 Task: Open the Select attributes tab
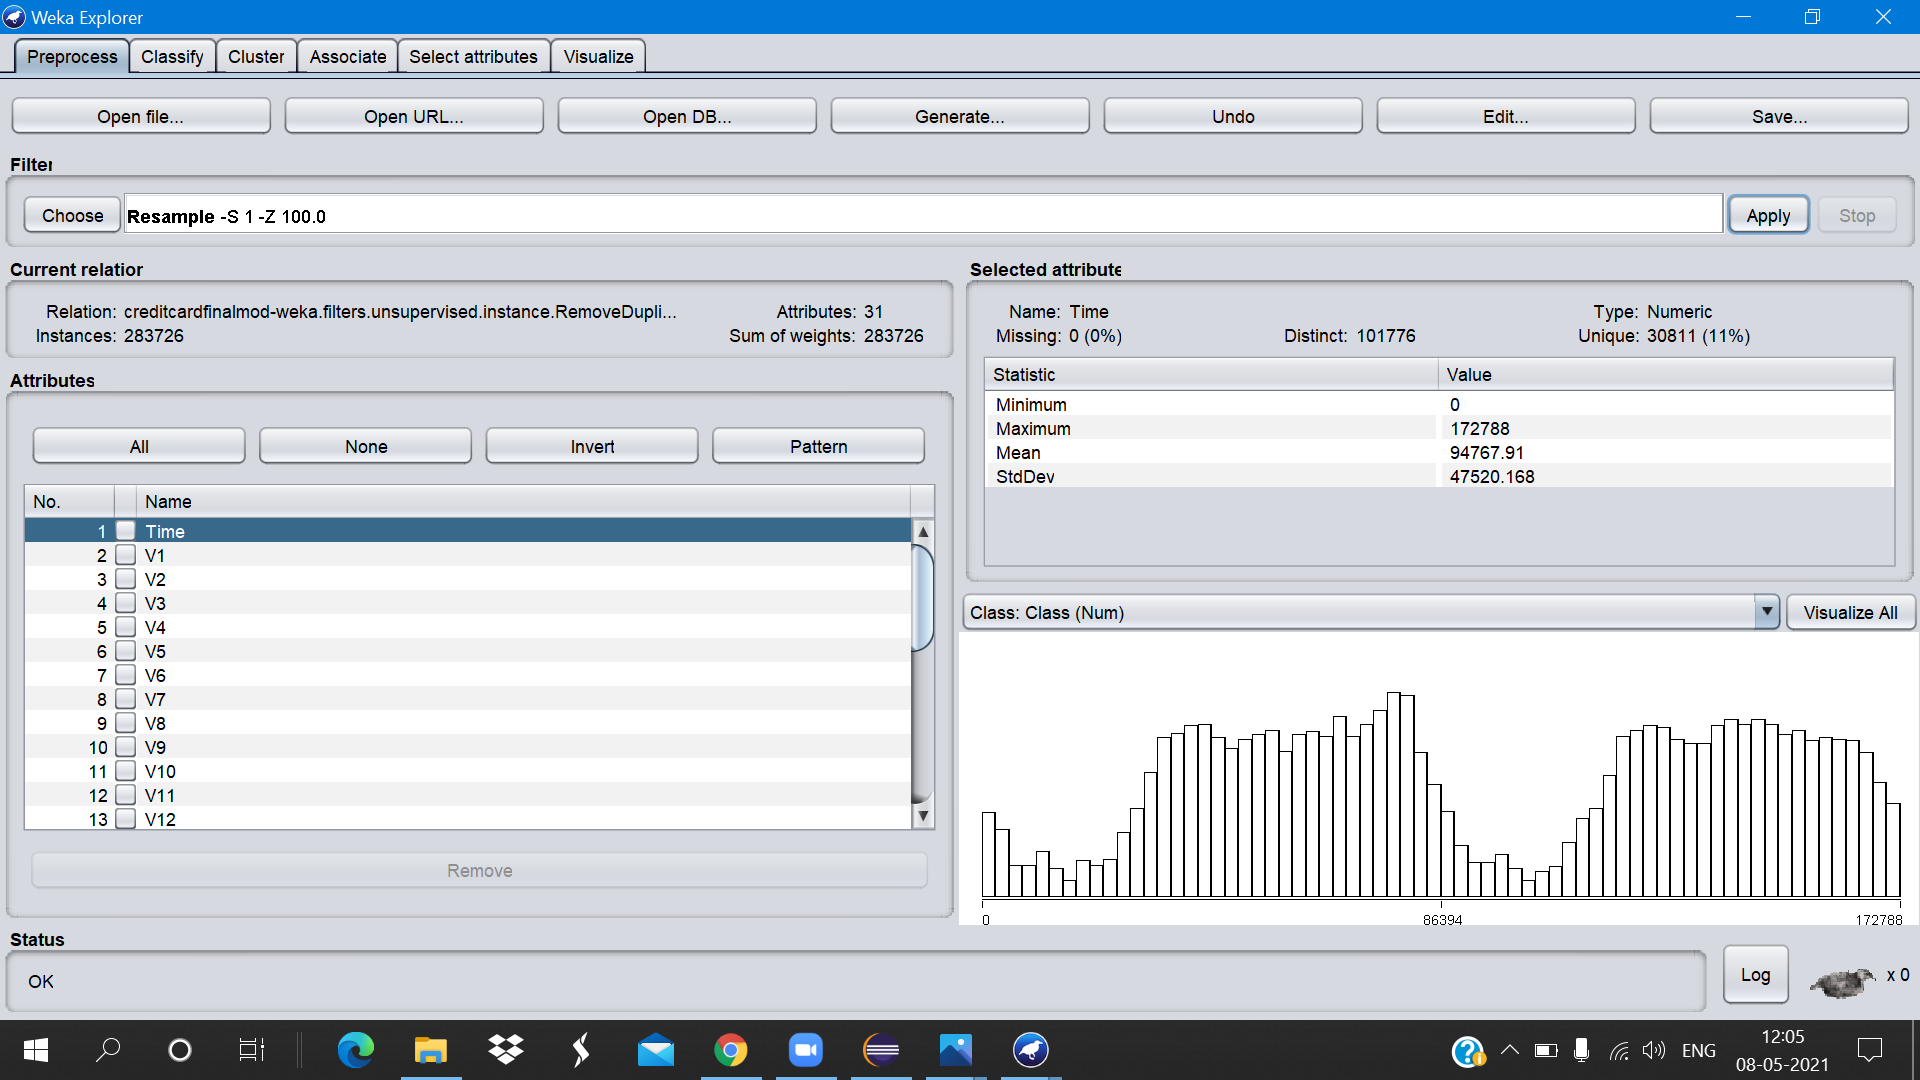pos(473,57)
